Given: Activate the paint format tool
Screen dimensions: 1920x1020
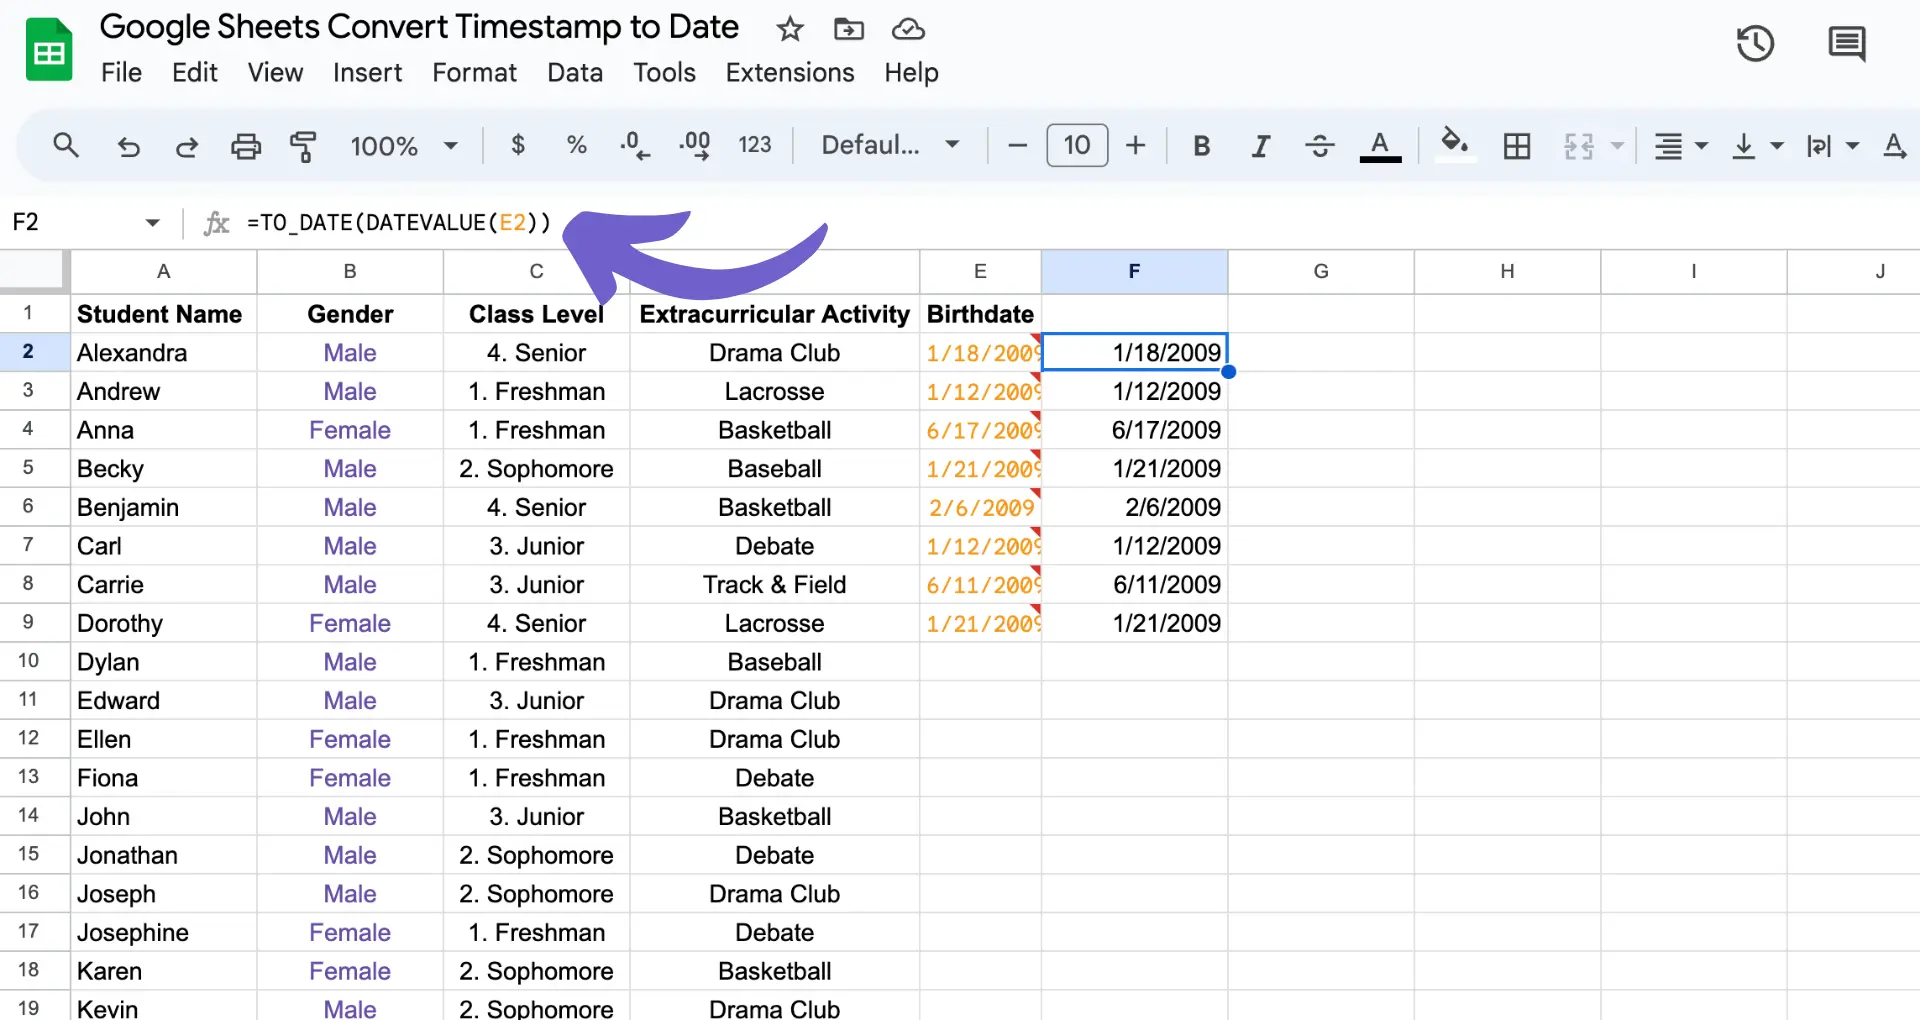Looking at the screenshot, I should coord(303,147).
